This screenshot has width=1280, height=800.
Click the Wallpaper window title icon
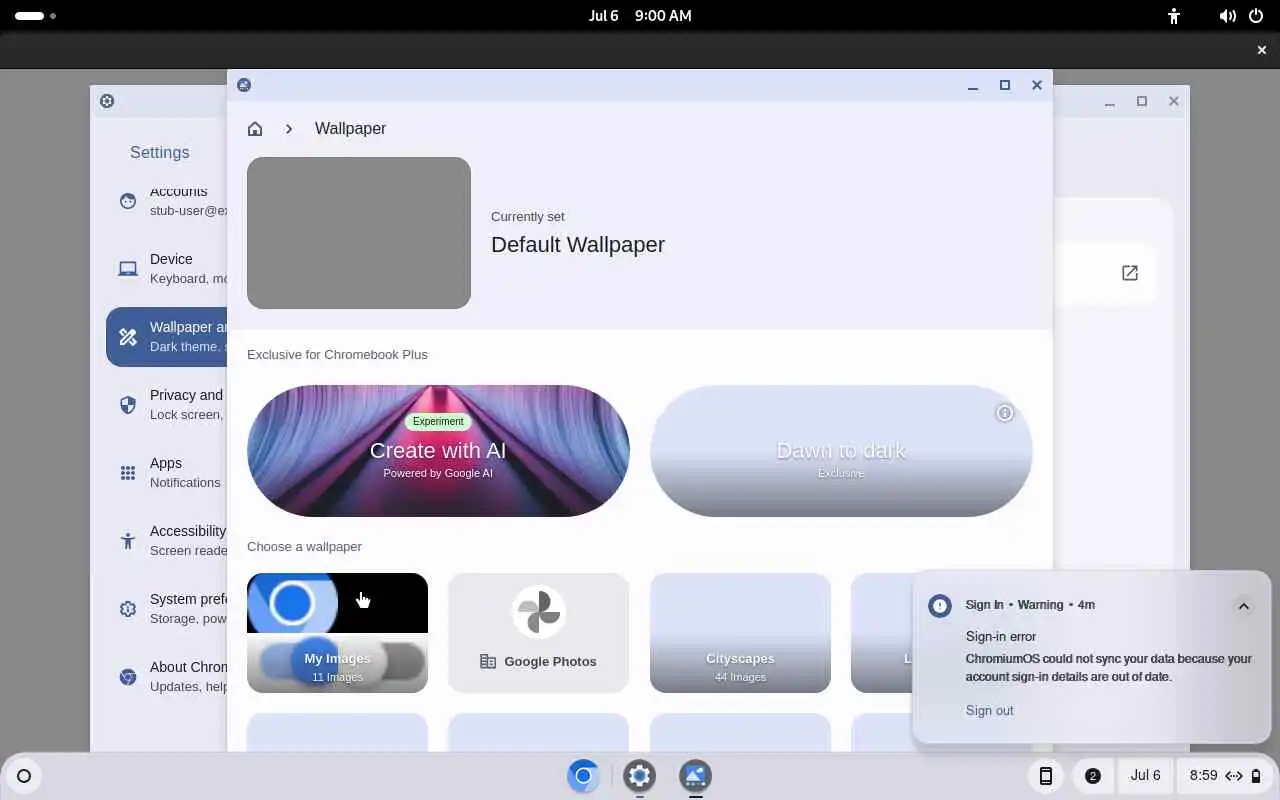coord(244,85)
